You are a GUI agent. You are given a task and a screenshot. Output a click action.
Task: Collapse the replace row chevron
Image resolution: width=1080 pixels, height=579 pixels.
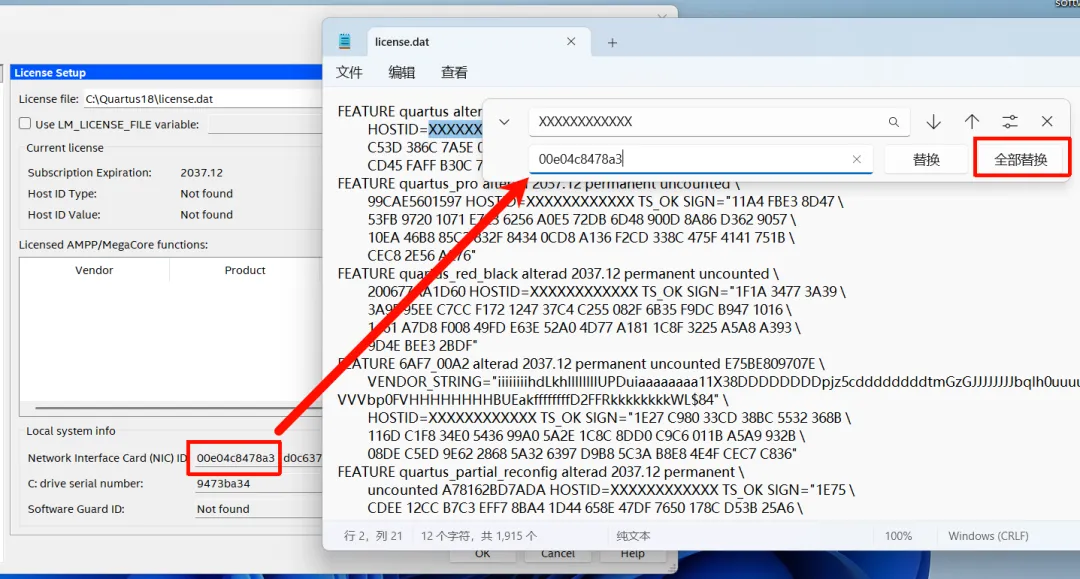tap(504, 122)
